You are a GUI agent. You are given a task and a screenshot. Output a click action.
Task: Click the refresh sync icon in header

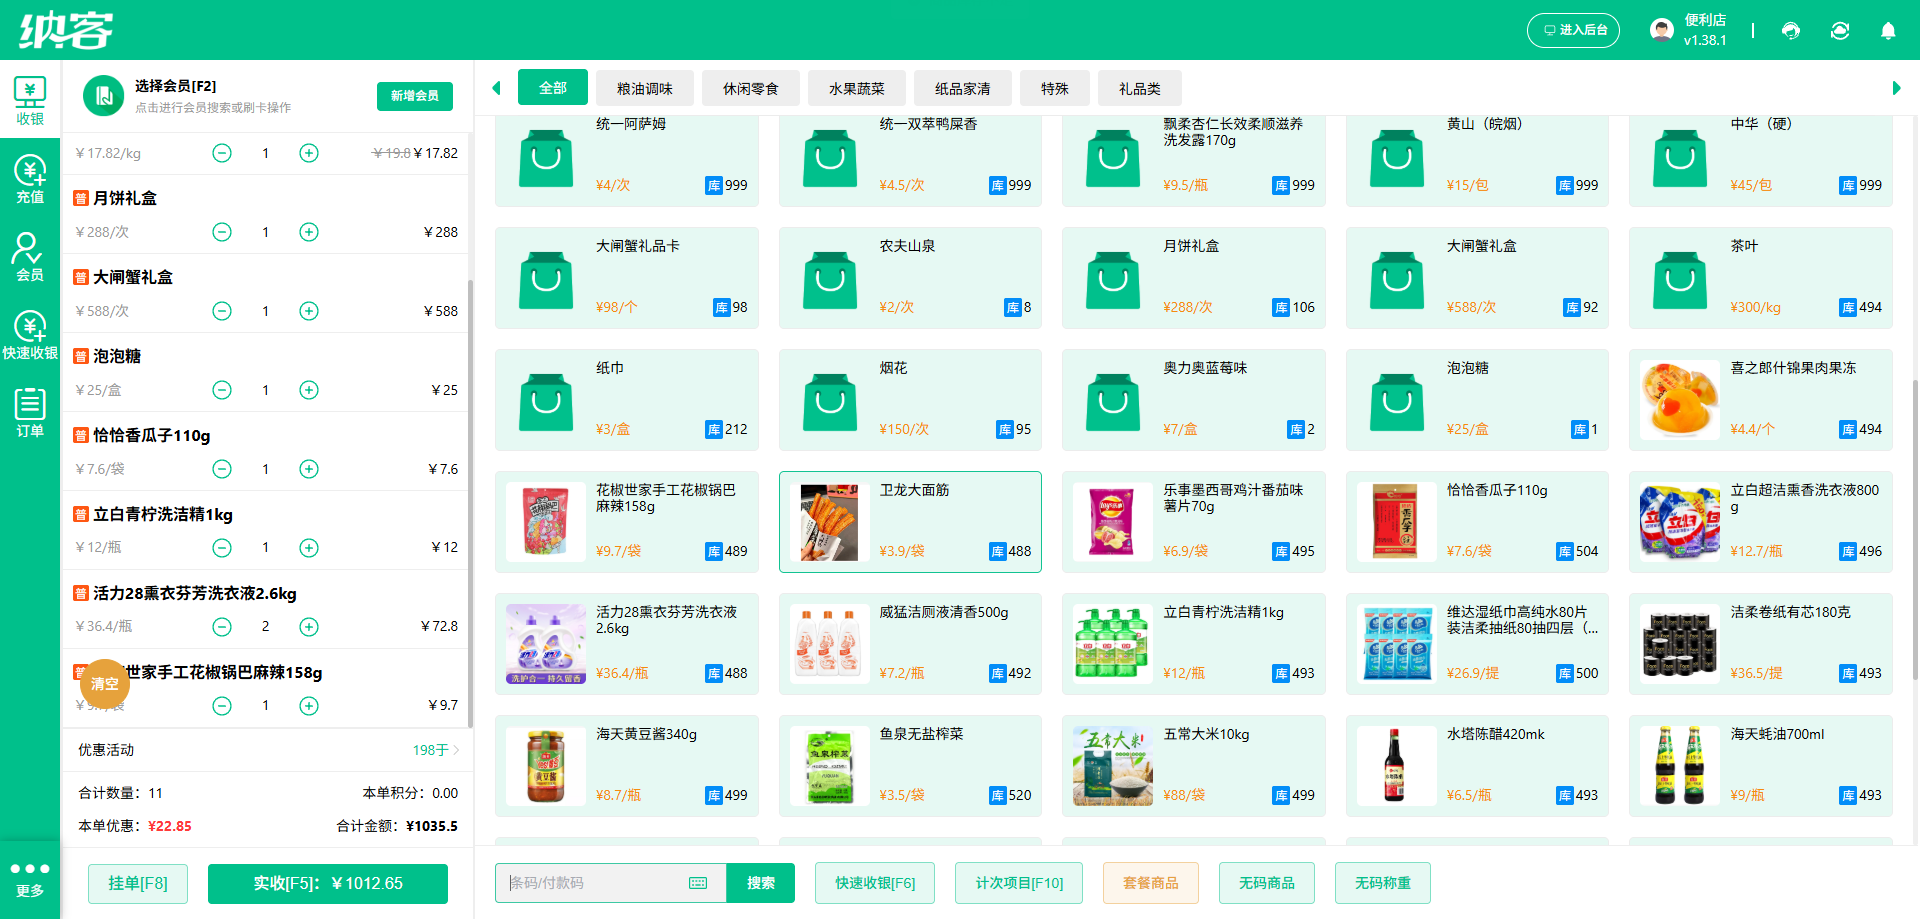[x=1840, y=31]
